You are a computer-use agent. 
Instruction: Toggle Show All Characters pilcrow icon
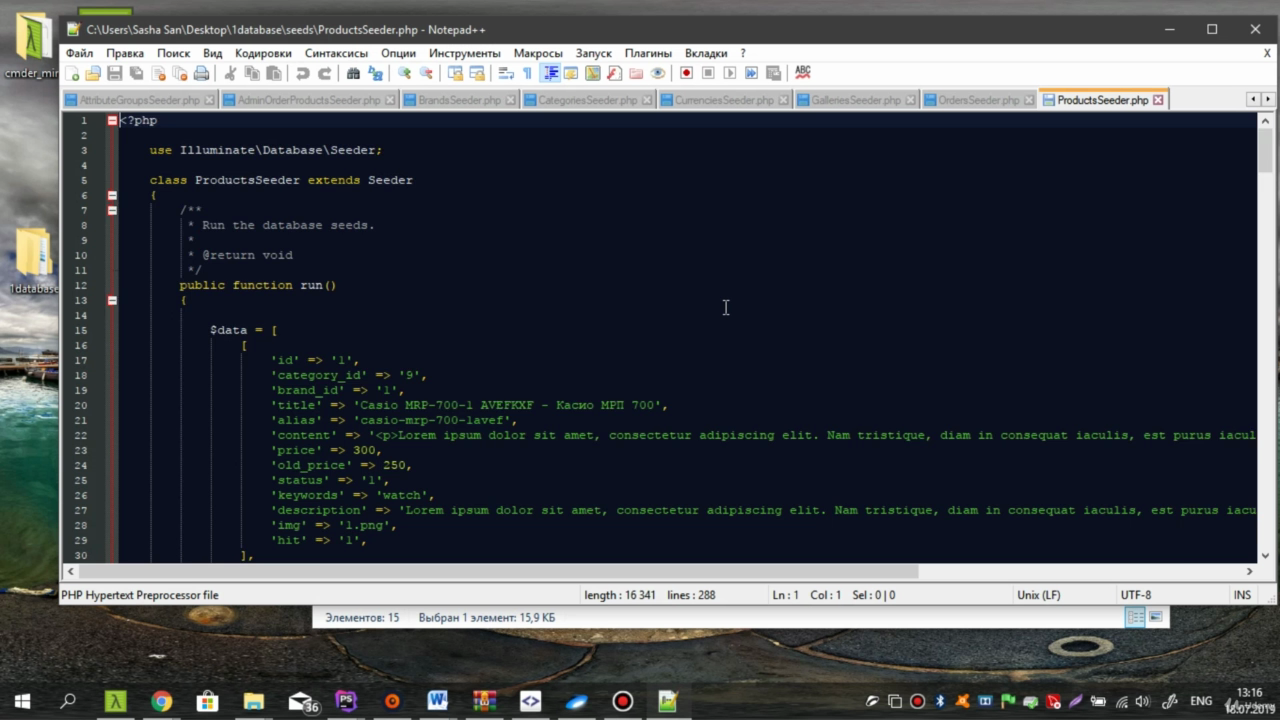[527, 73]
